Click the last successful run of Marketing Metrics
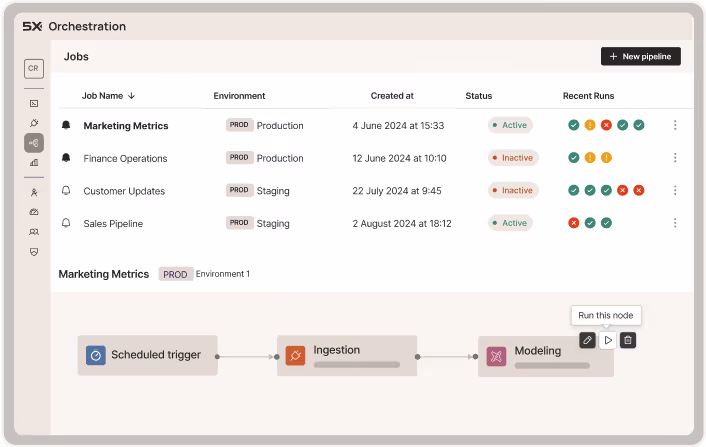The image size is (706, 447). click(639, 125)
